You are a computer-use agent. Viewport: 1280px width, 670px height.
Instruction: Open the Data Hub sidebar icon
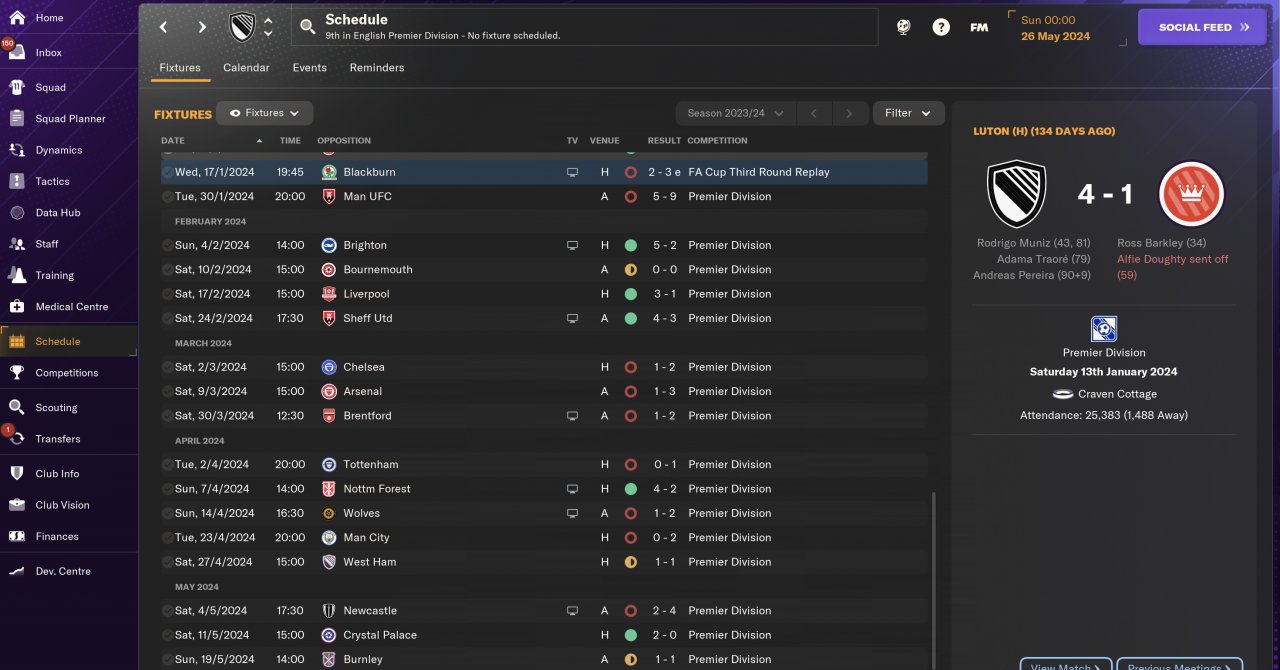[x=16, y=213]
